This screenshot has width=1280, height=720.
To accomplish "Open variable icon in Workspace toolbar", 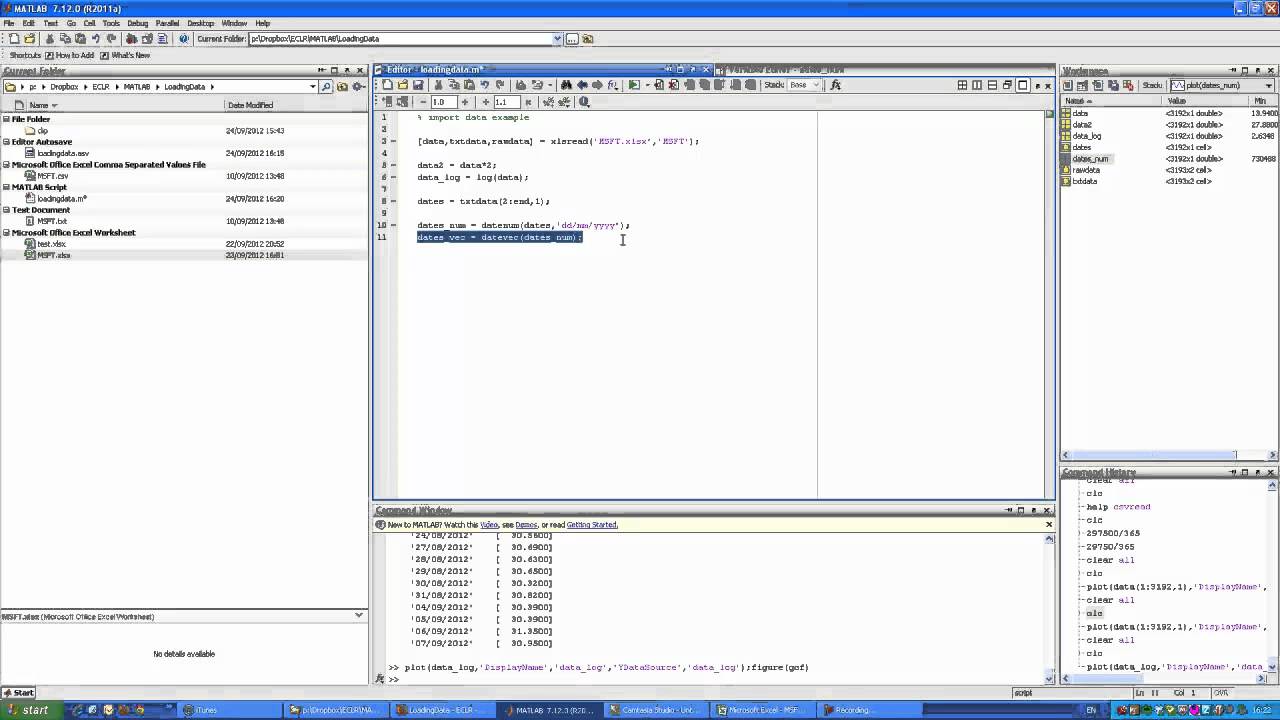I will click(1082, 85).
